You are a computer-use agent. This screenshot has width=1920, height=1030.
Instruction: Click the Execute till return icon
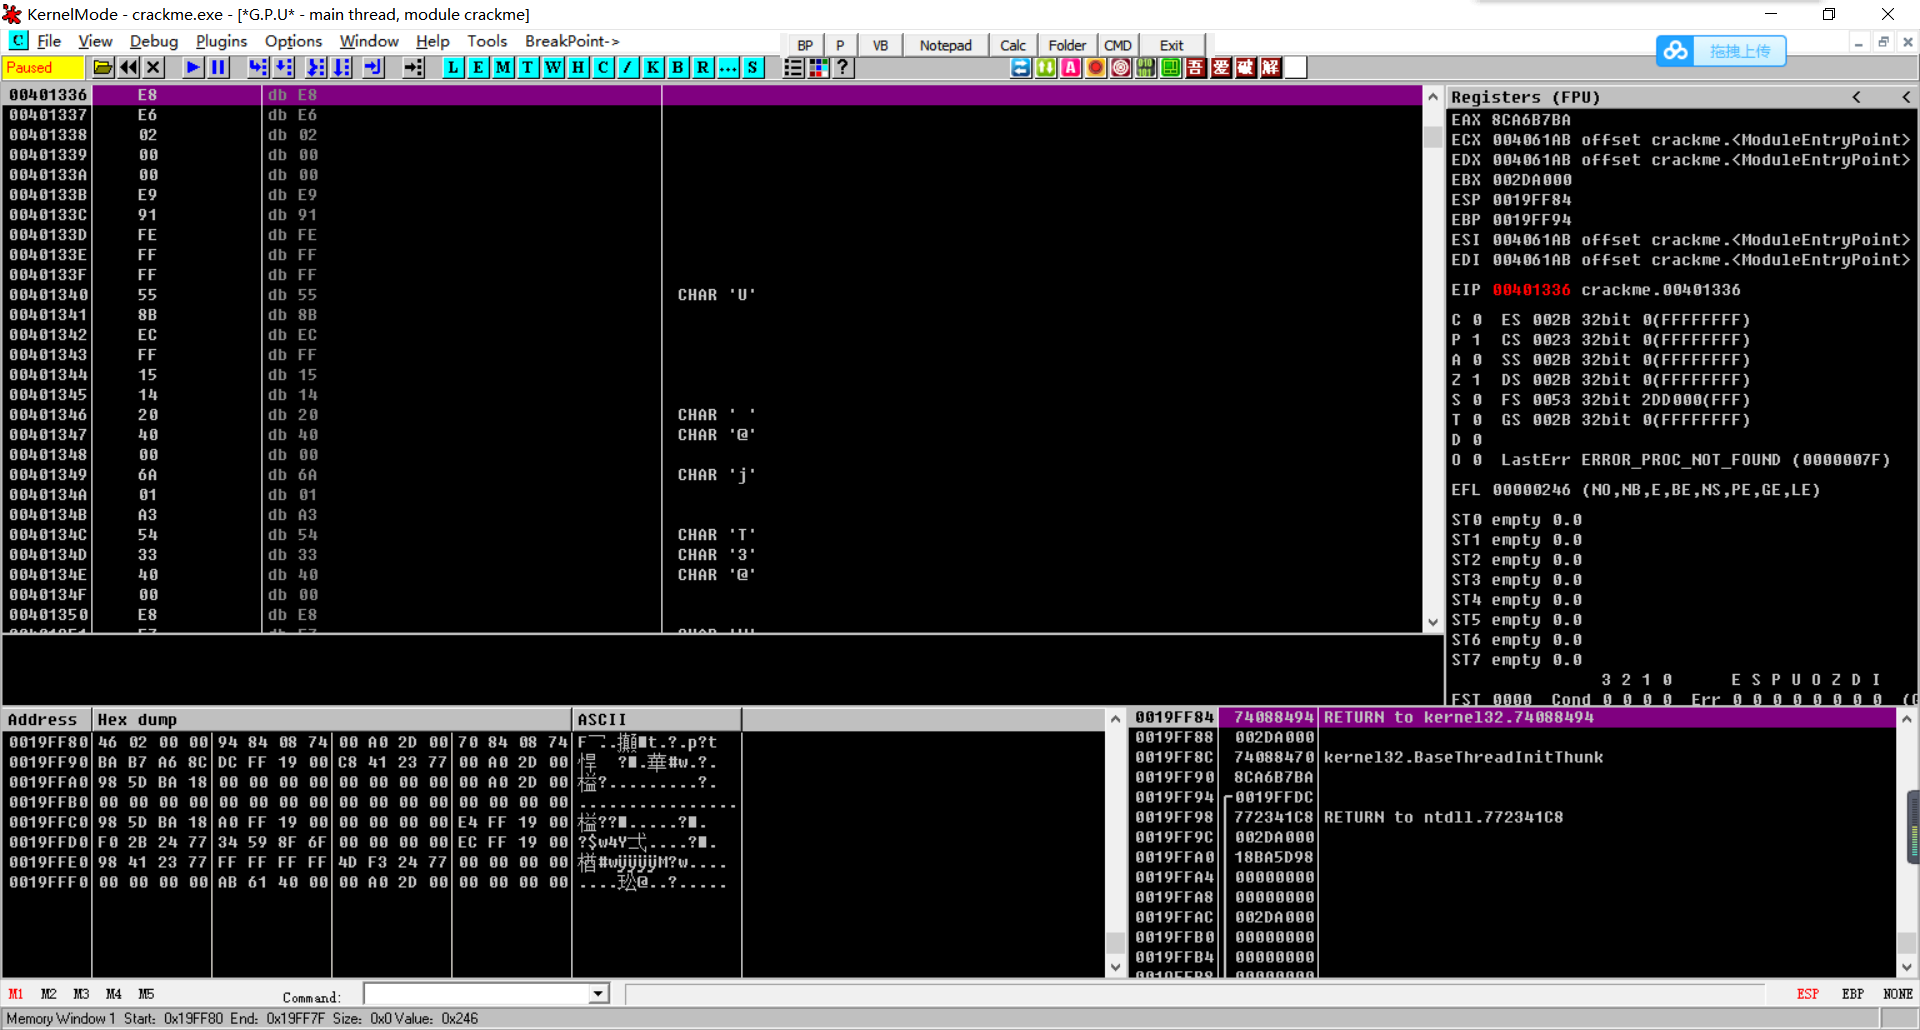(x=373, y=67)
